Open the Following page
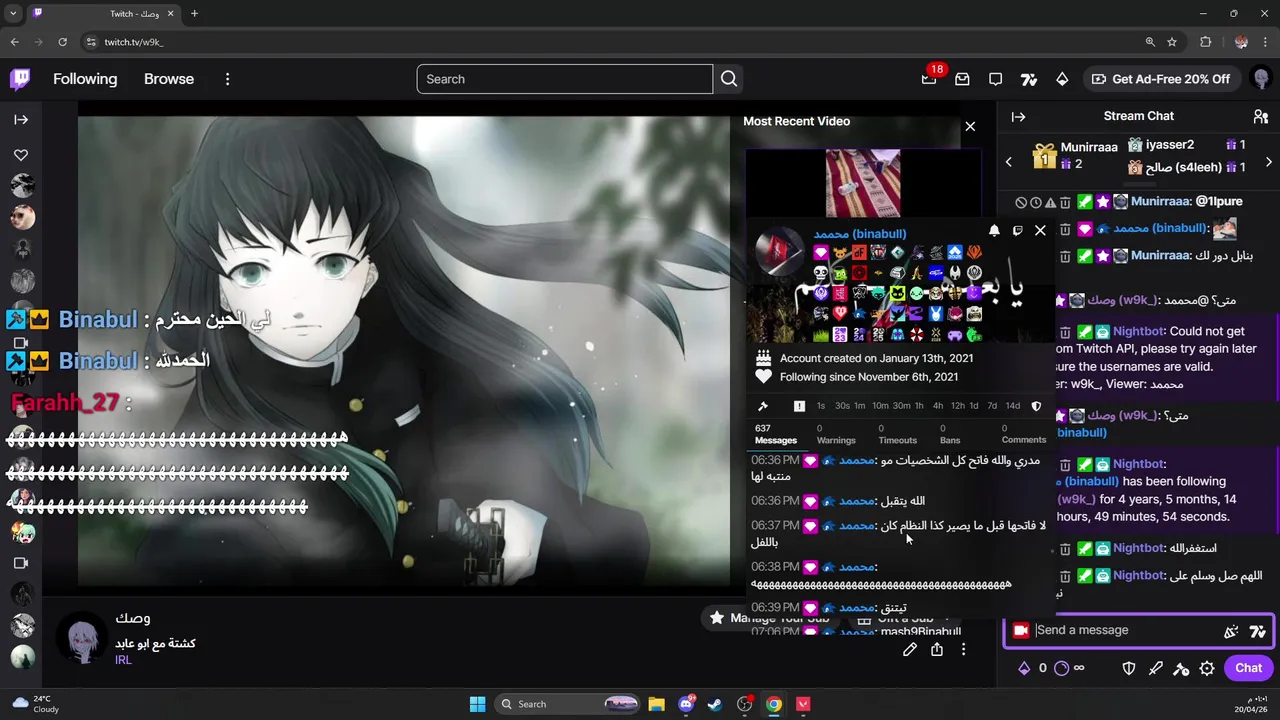This screenshot has height=720, width=1280. [x=85, y=79]
